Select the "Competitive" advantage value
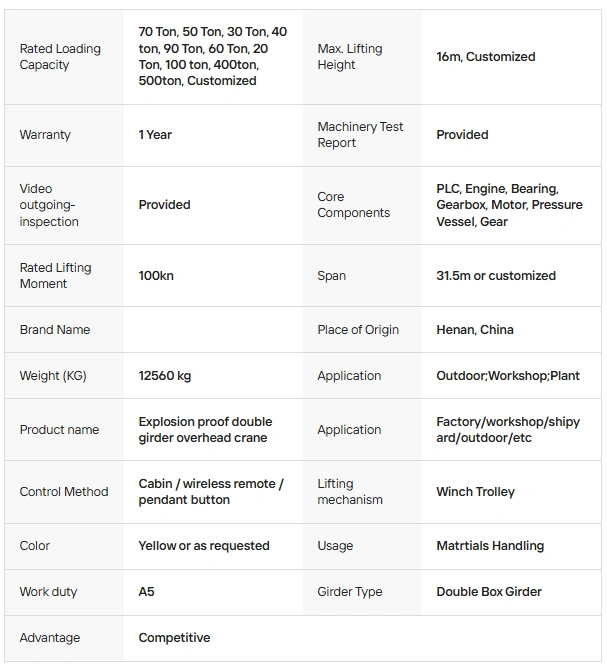This screenshot has height=668, width=607. pos(174,638)
